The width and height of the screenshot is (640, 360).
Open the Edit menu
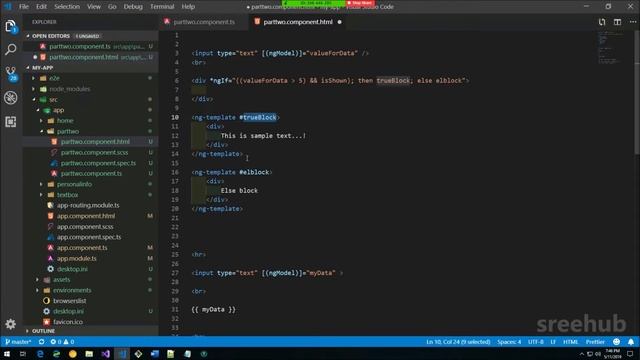point(41,7)
